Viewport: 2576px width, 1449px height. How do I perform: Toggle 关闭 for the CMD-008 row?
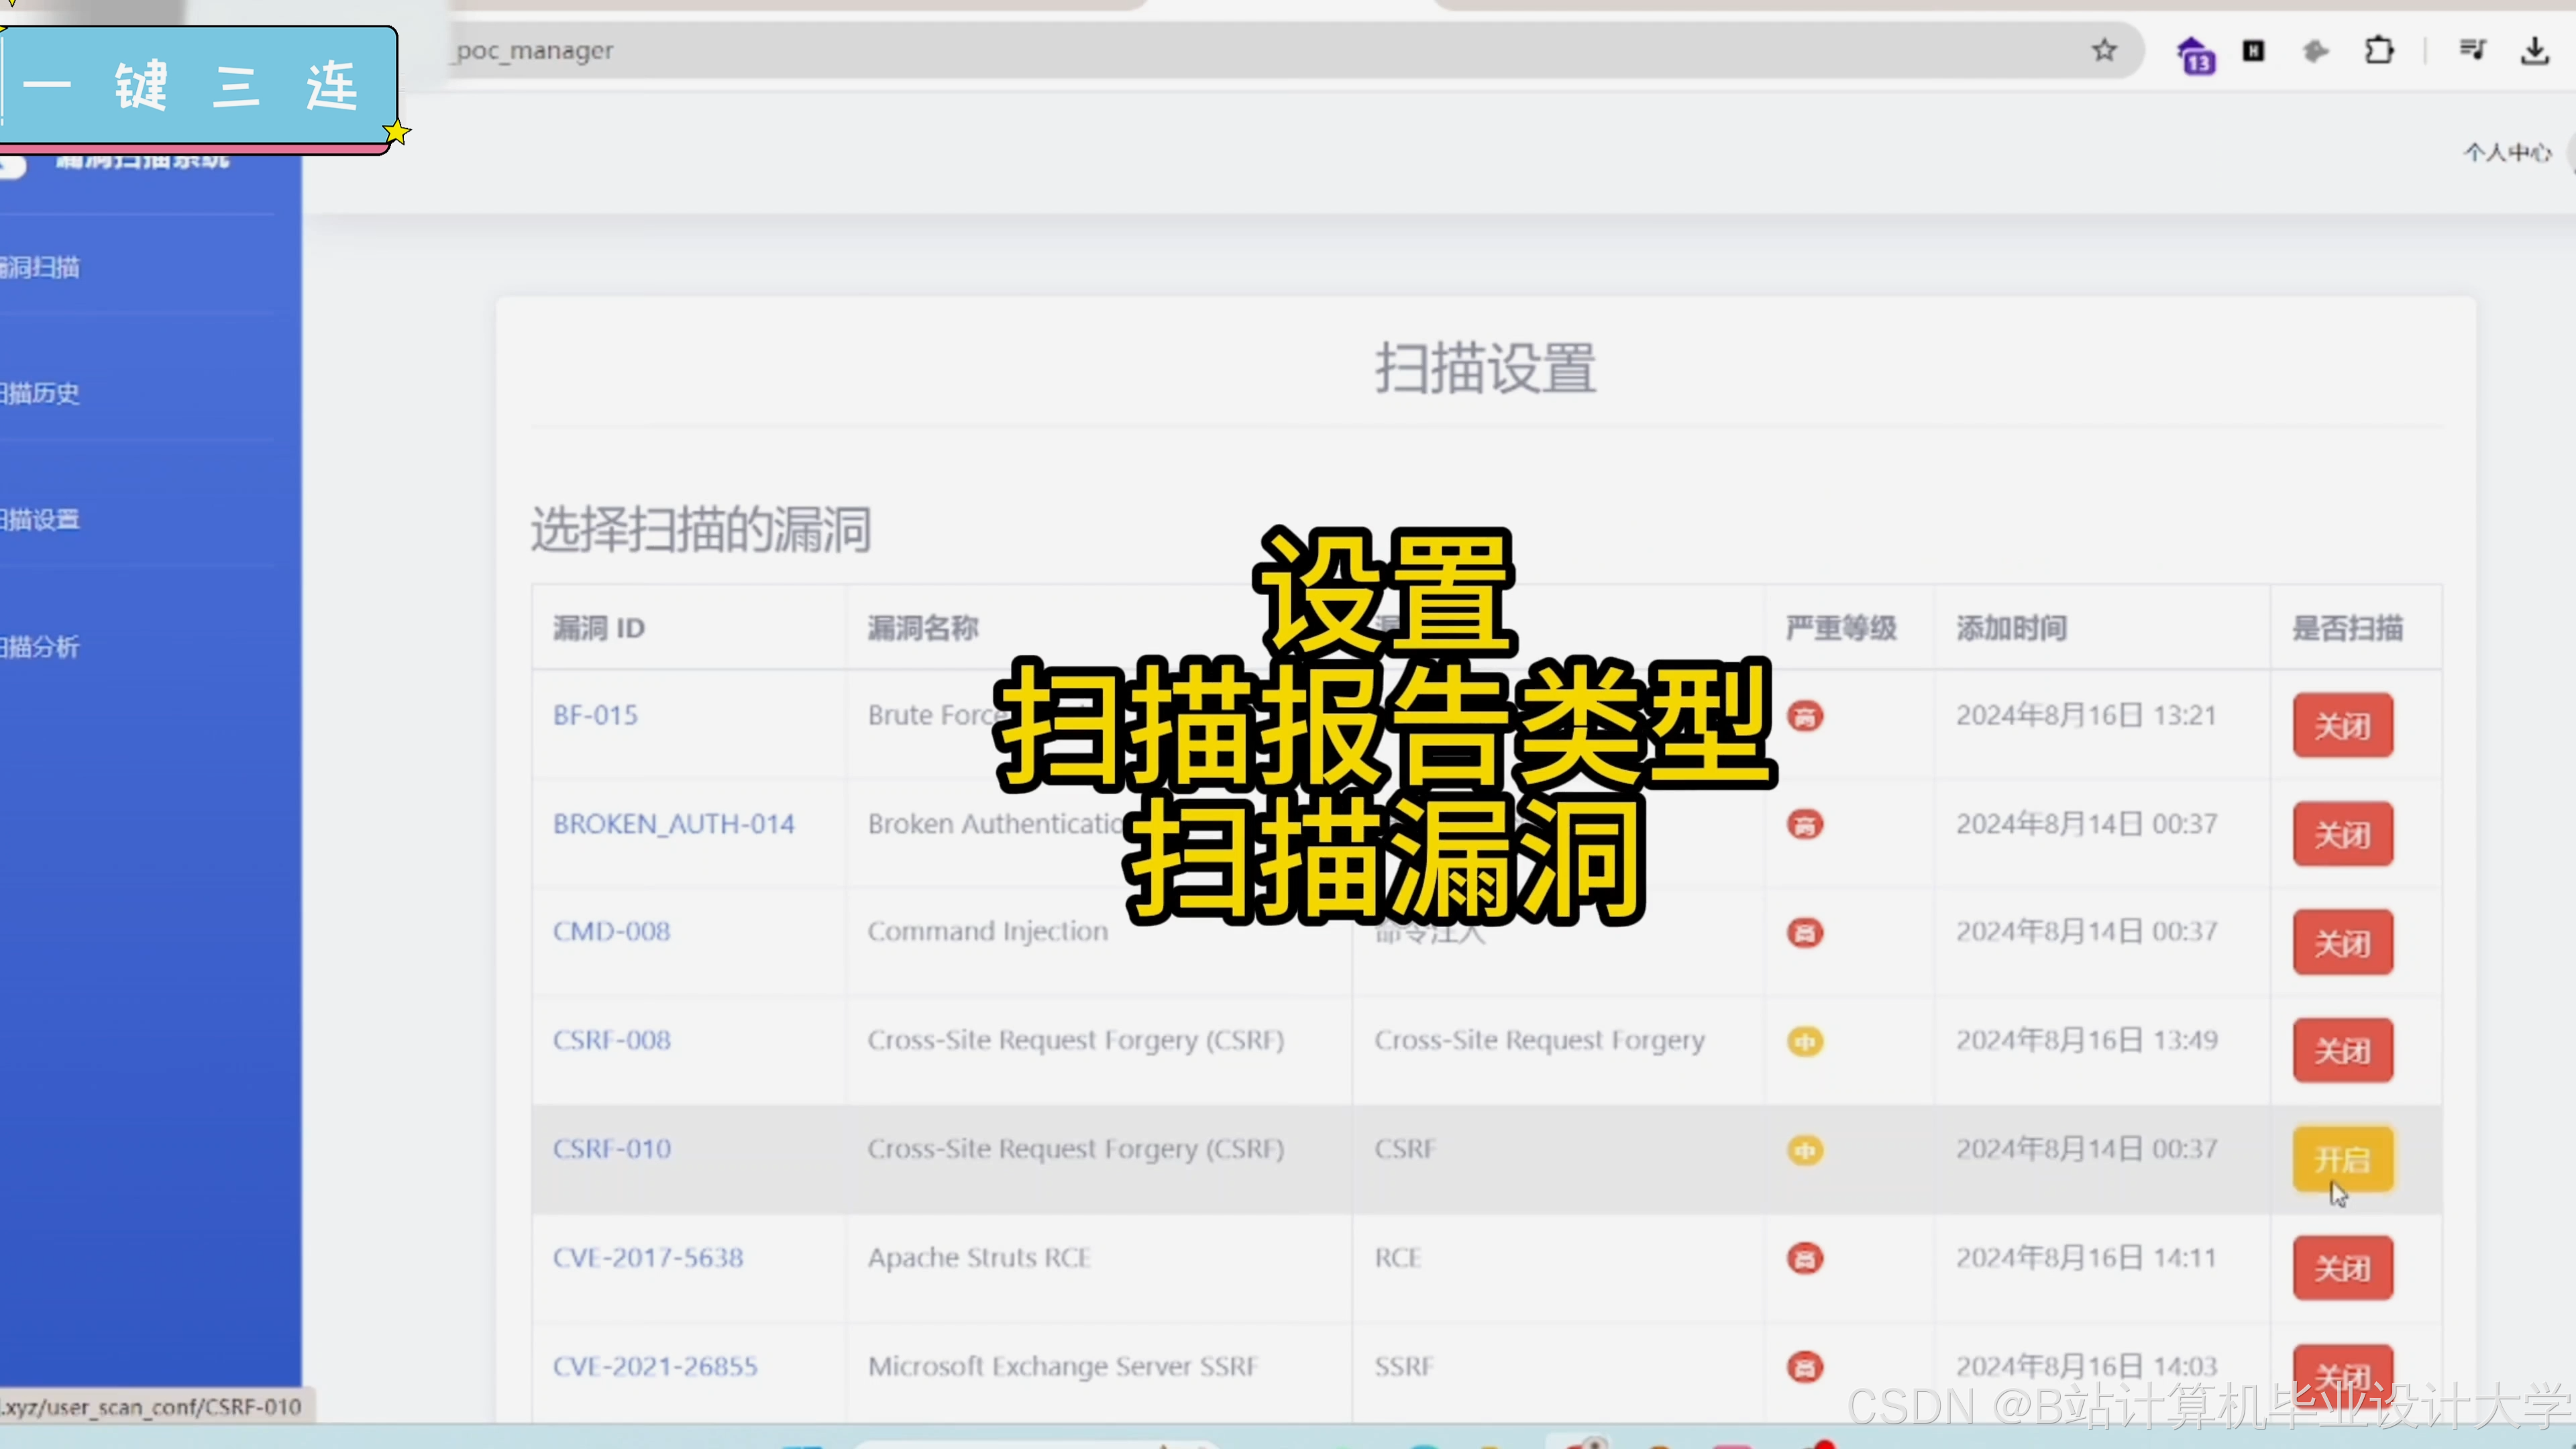(2342, 942)
